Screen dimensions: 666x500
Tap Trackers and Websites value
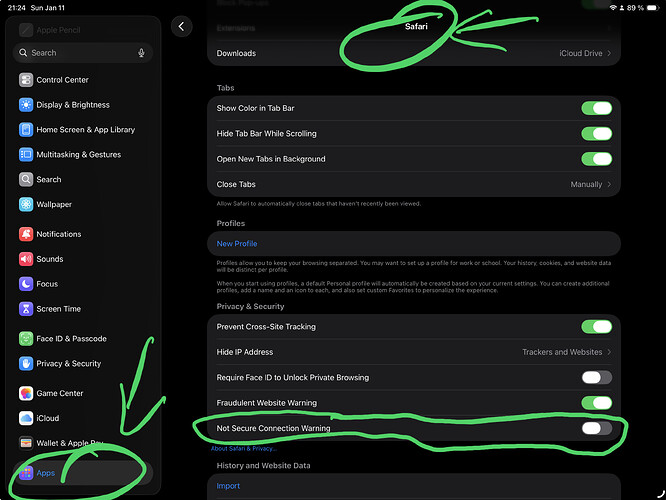coord(562,352)
